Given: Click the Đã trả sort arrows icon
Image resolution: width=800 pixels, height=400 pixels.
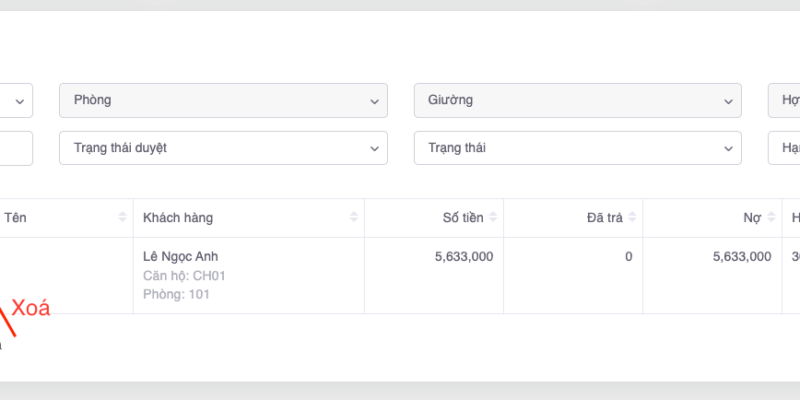Looking at the screenshot, I should pyautogui.click(x=632, y=218).
